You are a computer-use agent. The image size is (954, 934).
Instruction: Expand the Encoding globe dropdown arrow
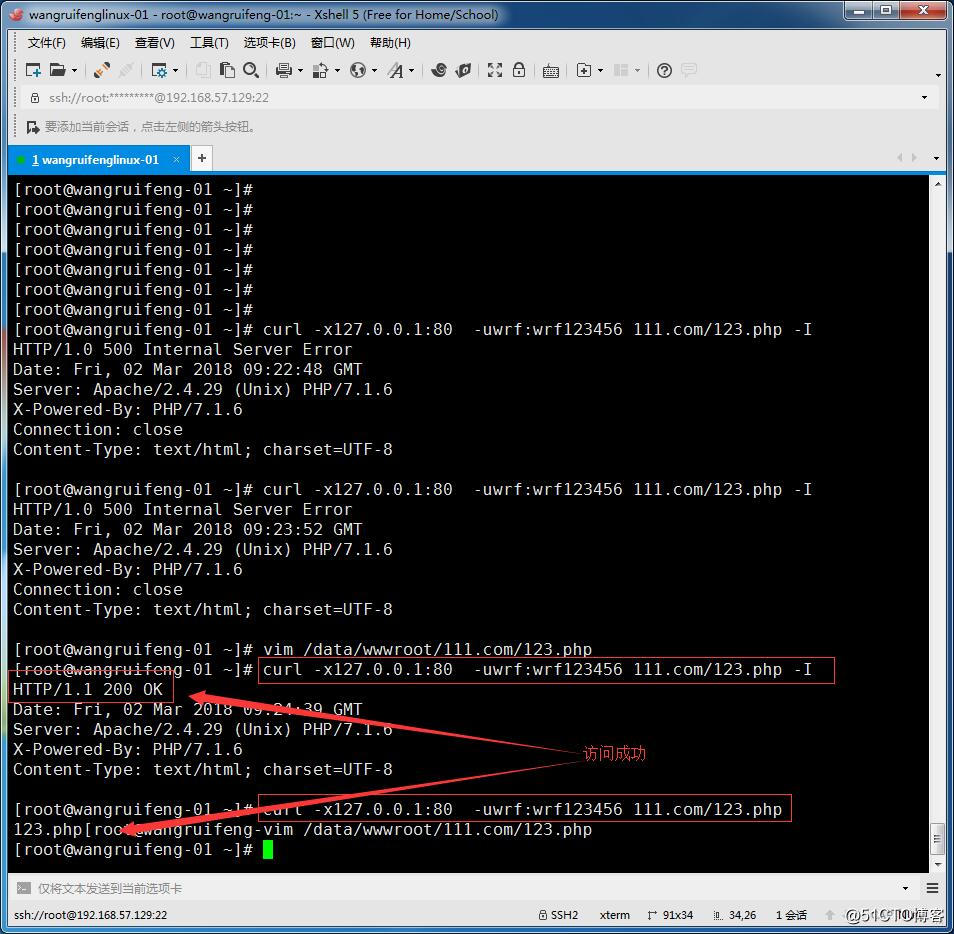[374, 71]
